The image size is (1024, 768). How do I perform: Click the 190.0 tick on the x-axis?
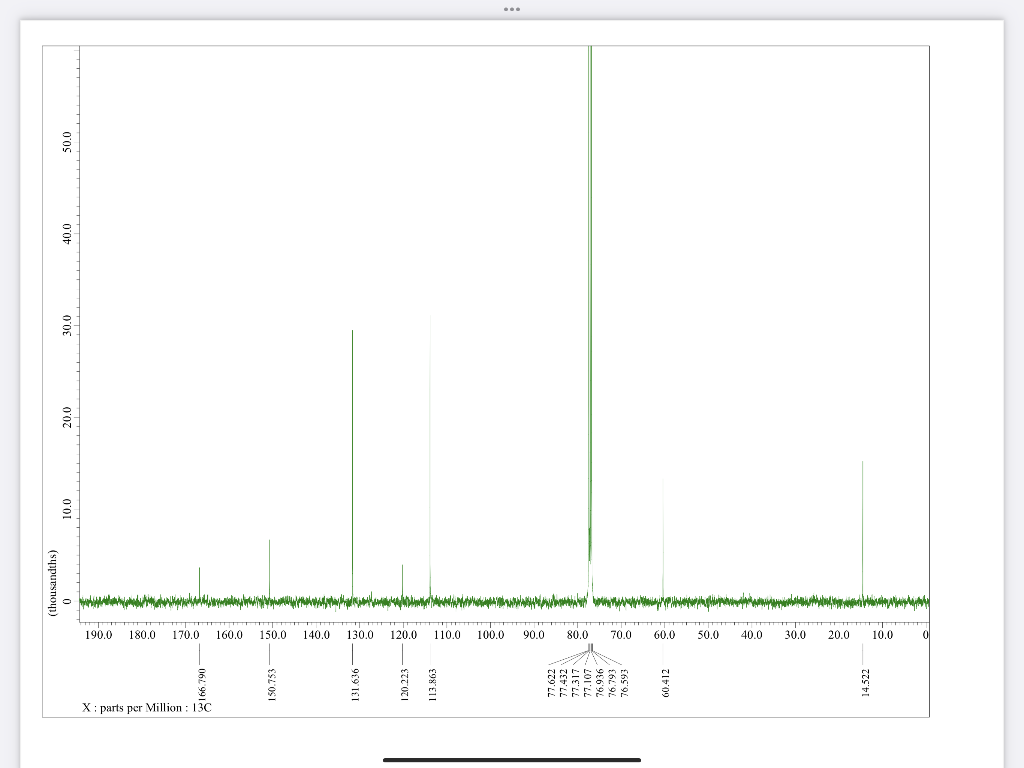point(97,633)
